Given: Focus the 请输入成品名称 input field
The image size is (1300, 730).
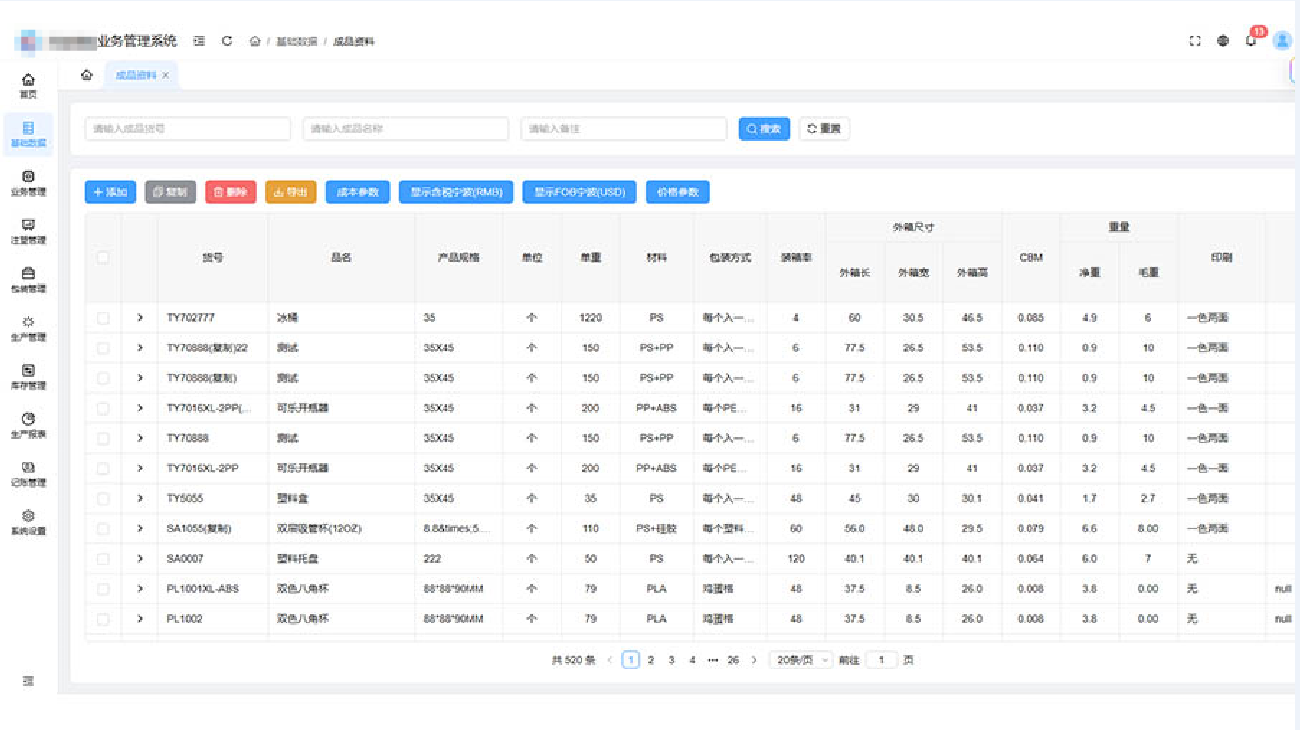Looking at the screenshot, I should [405, 129].
